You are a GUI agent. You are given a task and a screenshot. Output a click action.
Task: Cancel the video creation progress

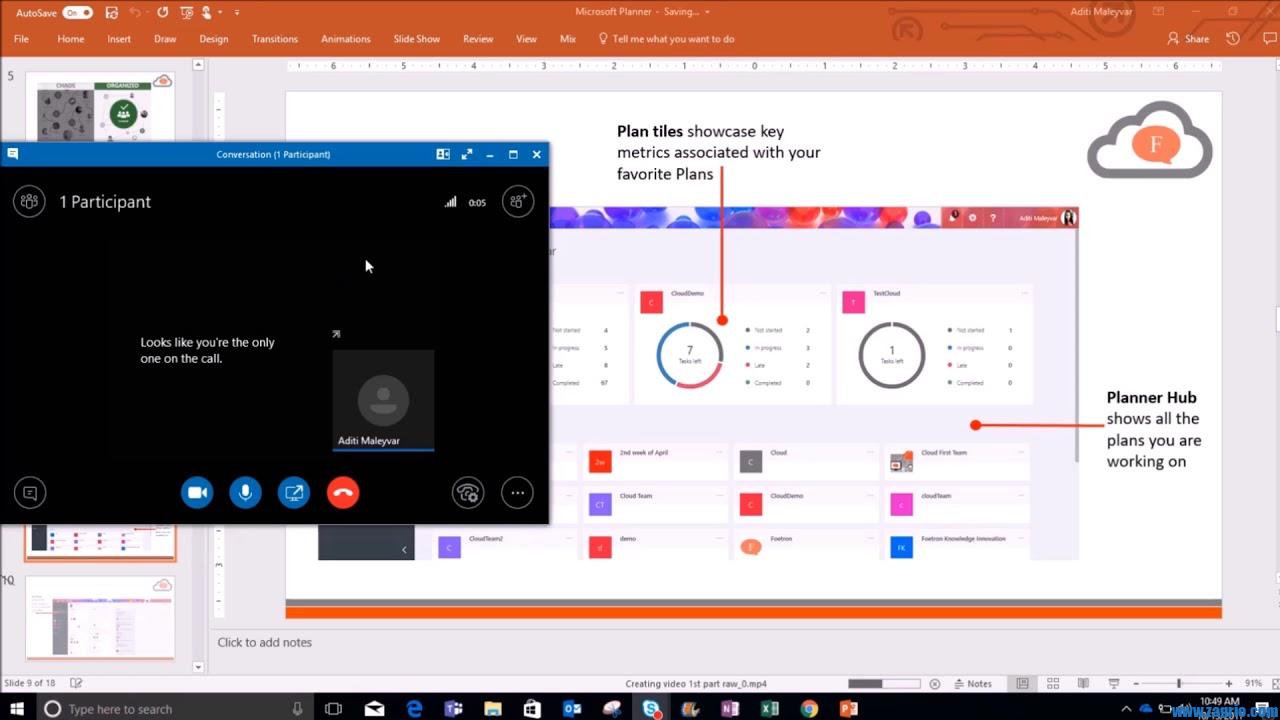(935, 684)
